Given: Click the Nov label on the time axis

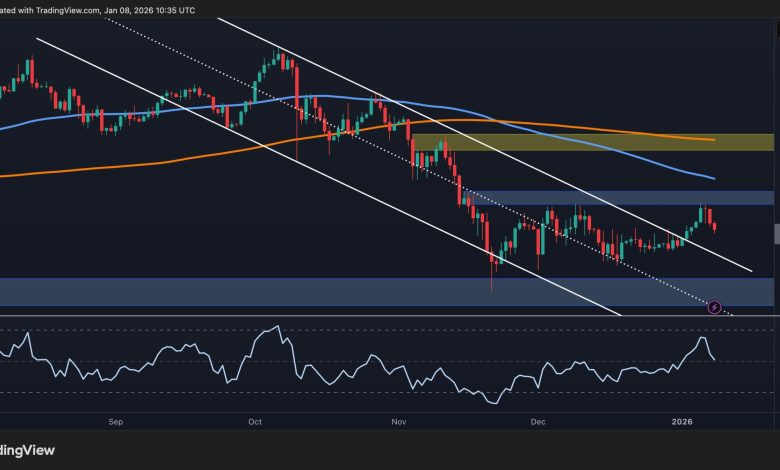Looking at the screenshot, I should tap(399, 423).
